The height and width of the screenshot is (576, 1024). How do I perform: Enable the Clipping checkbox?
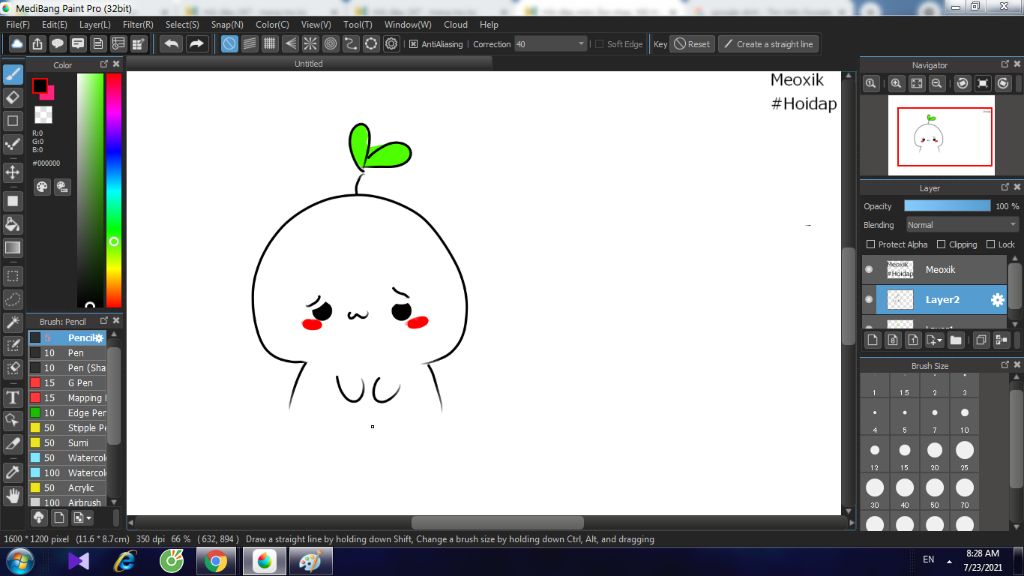(941, 244)
